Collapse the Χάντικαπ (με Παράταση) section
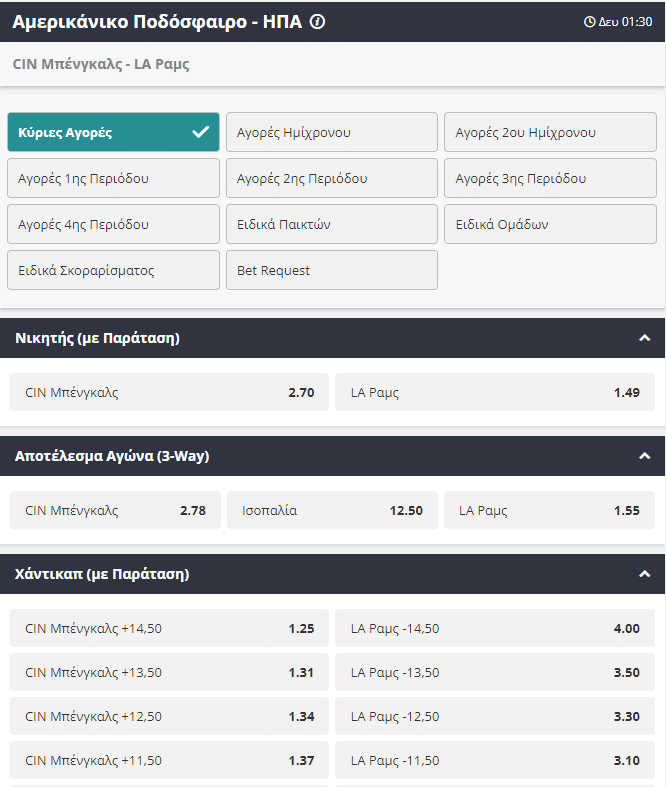 644,574
